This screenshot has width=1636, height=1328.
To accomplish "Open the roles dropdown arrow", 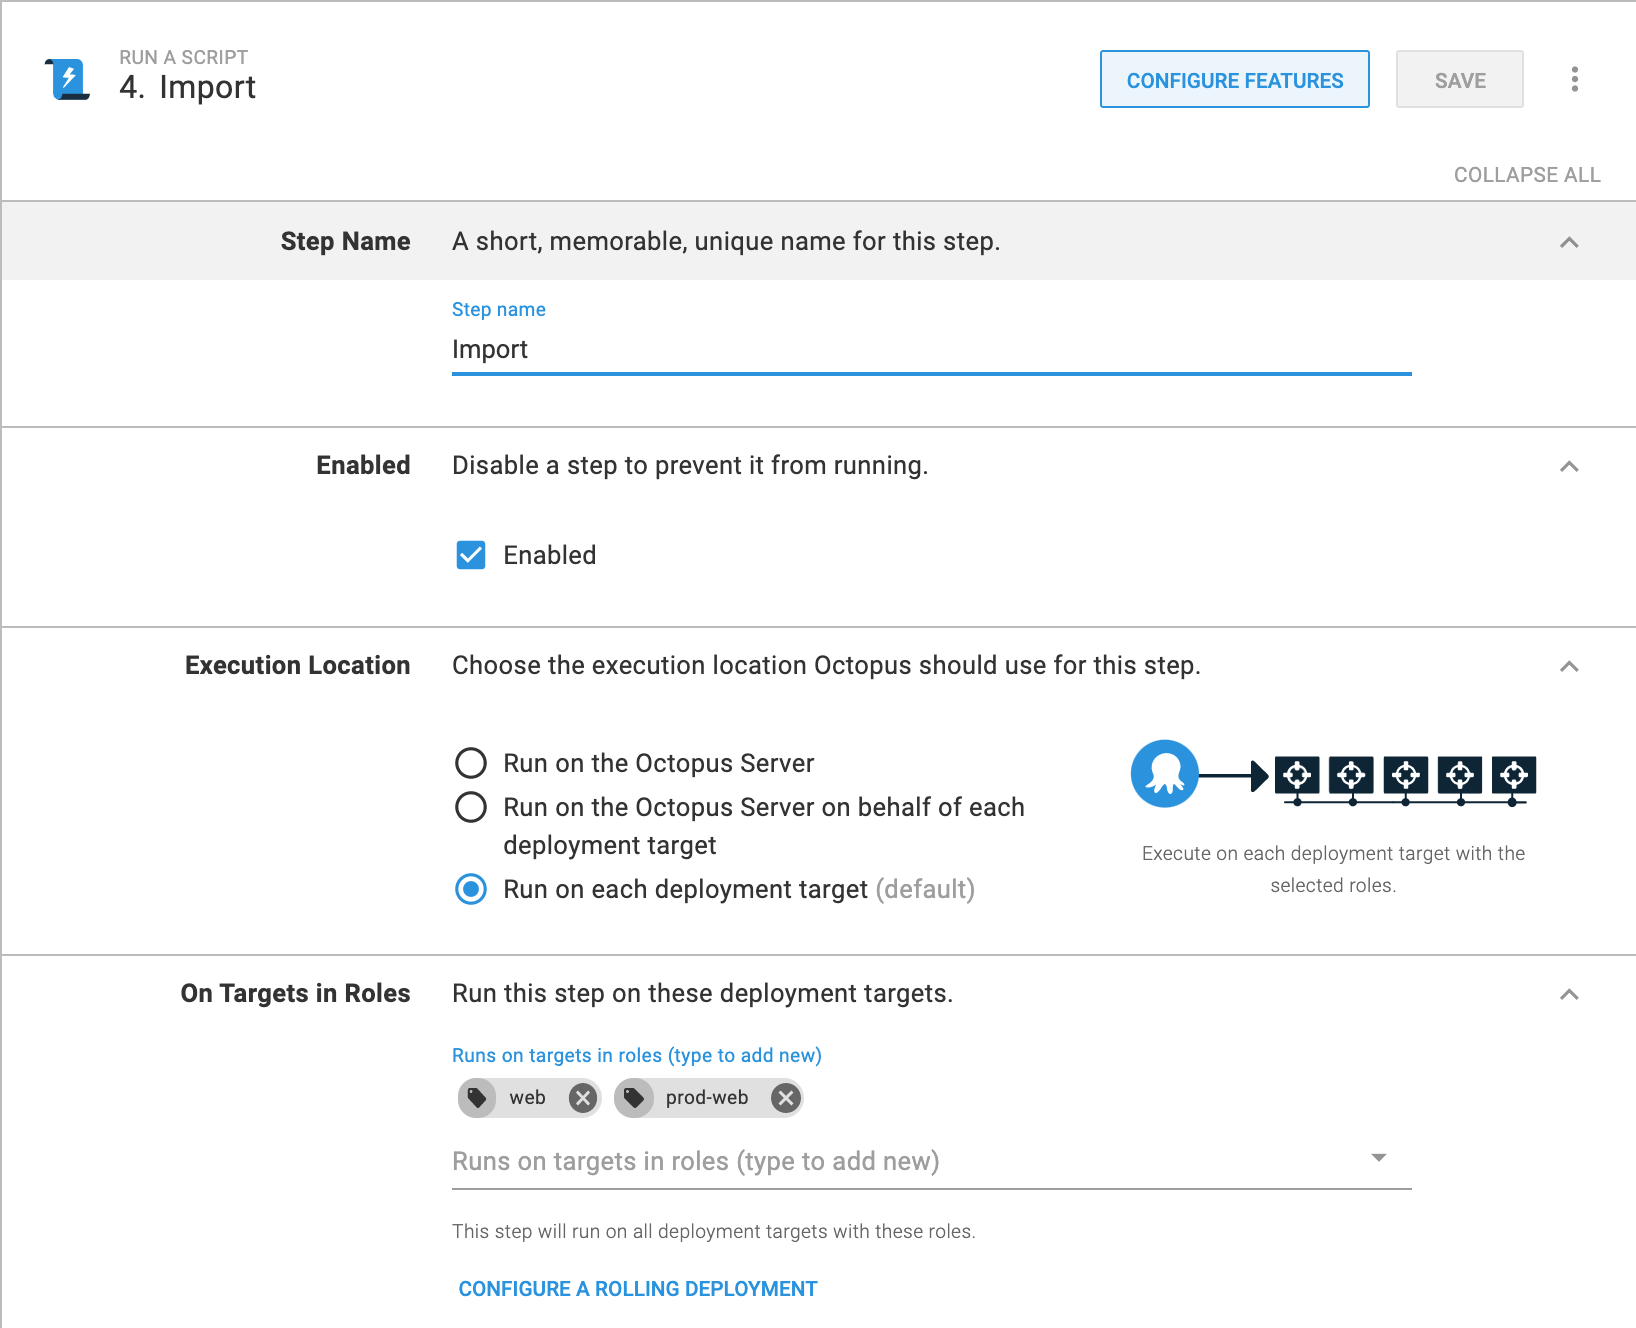I will point(1379,1158).
